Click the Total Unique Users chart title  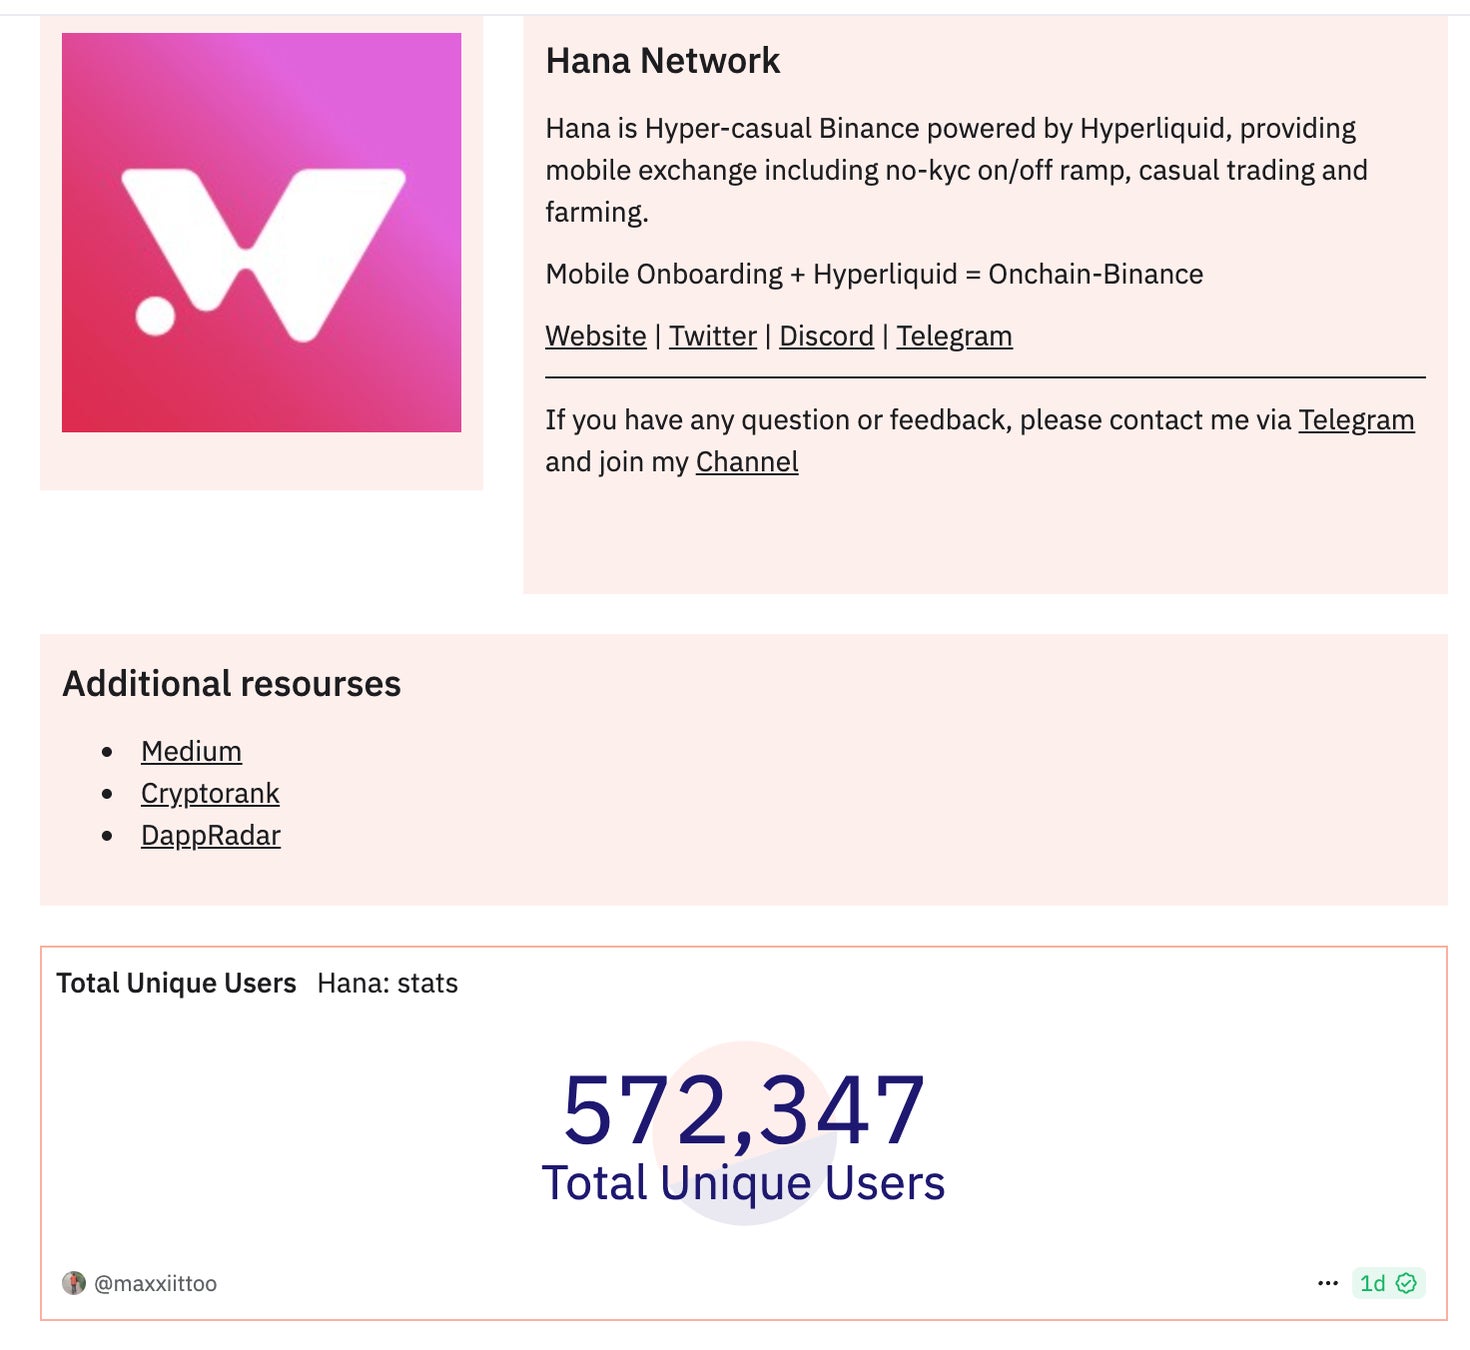(176, 983)
